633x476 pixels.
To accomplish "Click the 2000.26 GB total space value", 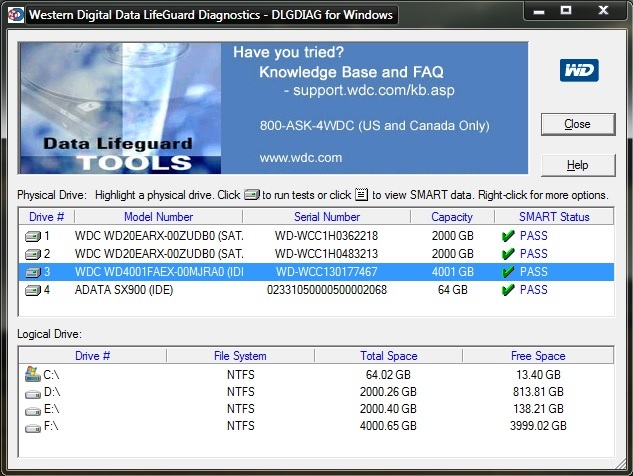I will tap(388, 392).
